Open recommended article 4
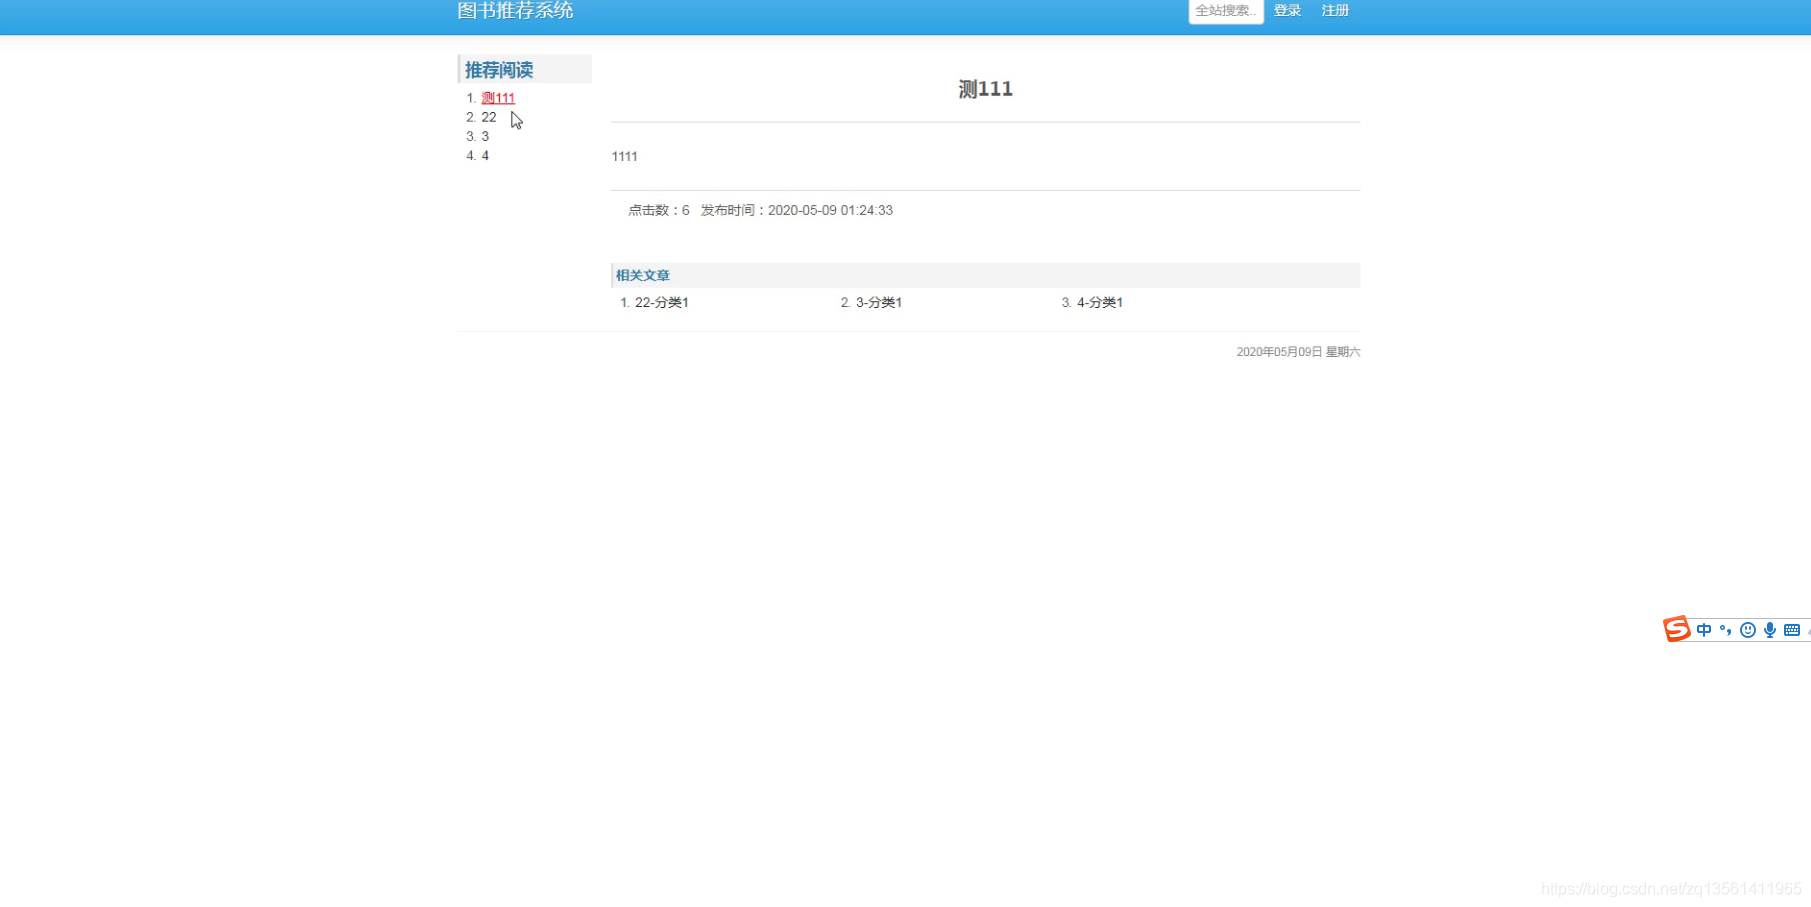Viewport: 1811px width, 907px height. click(485, 155)
